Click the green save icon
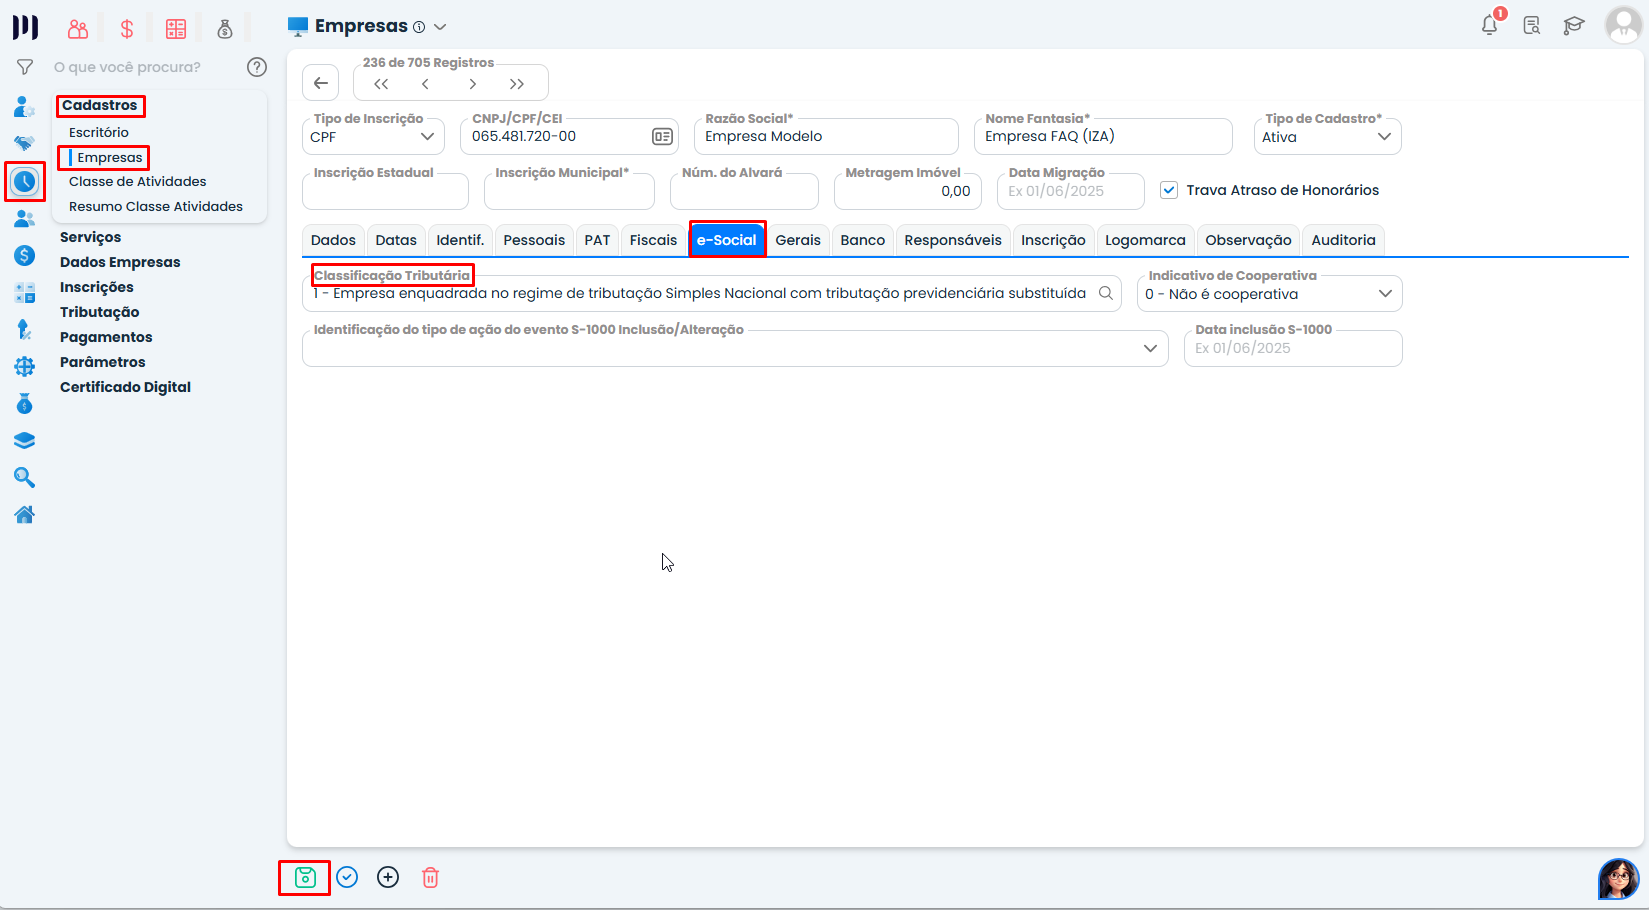 305,877
